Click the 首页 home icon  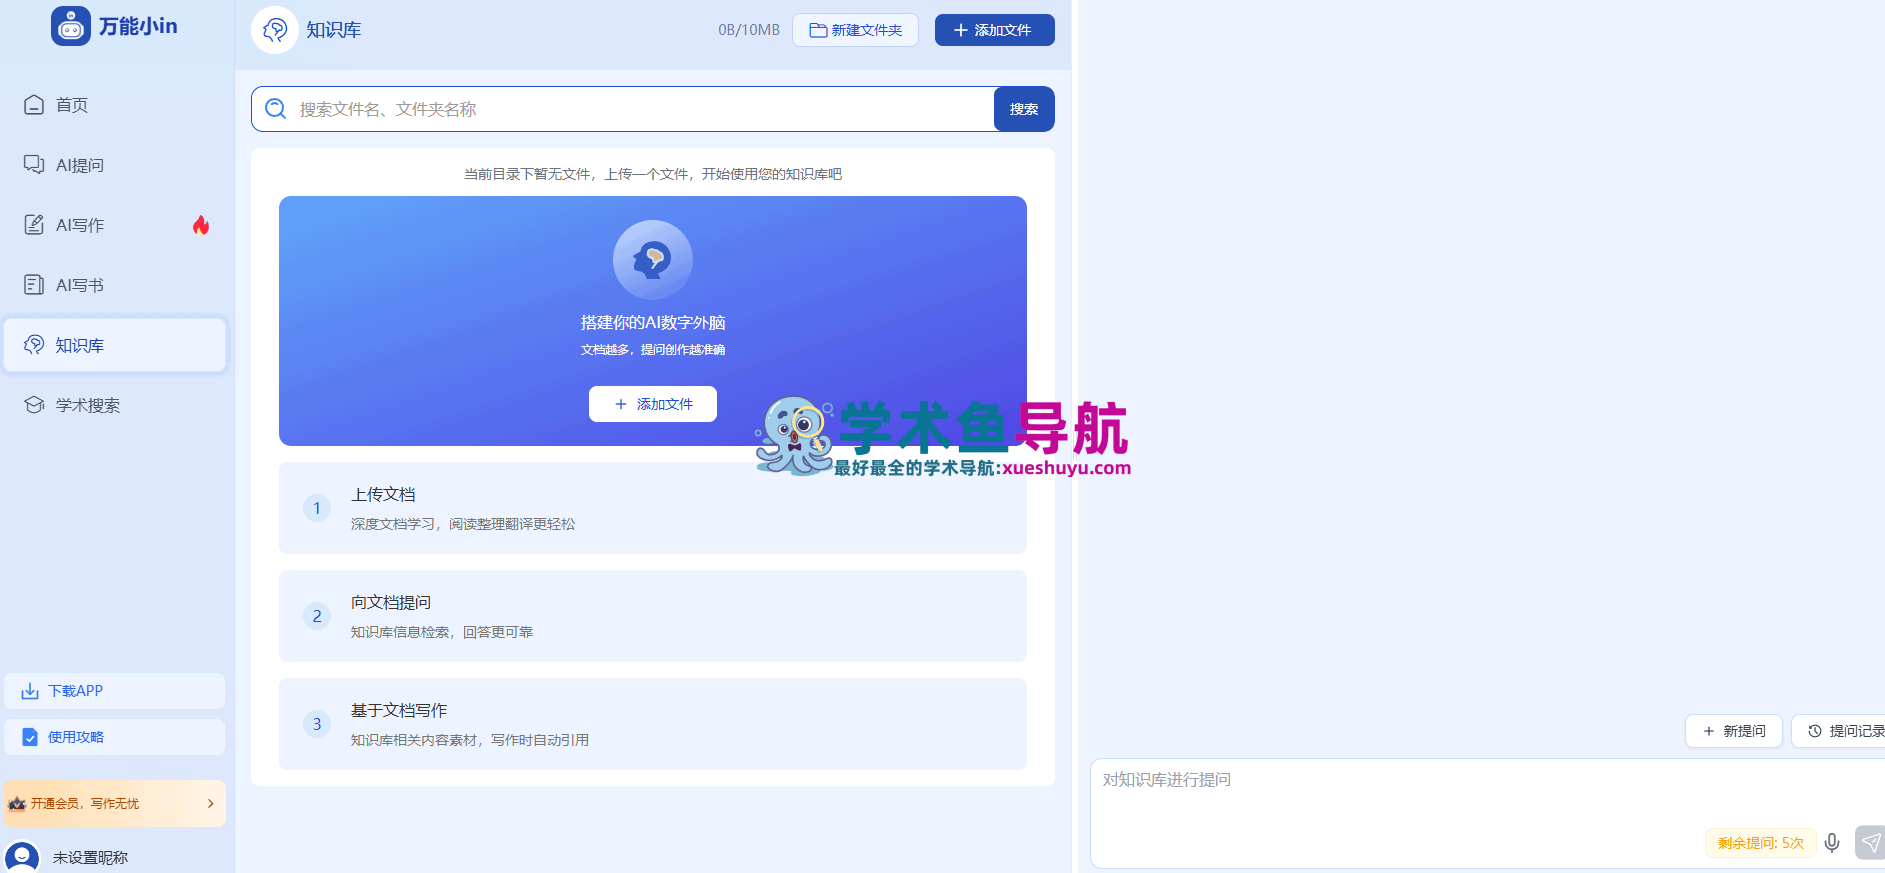click(x=34, y=105)
